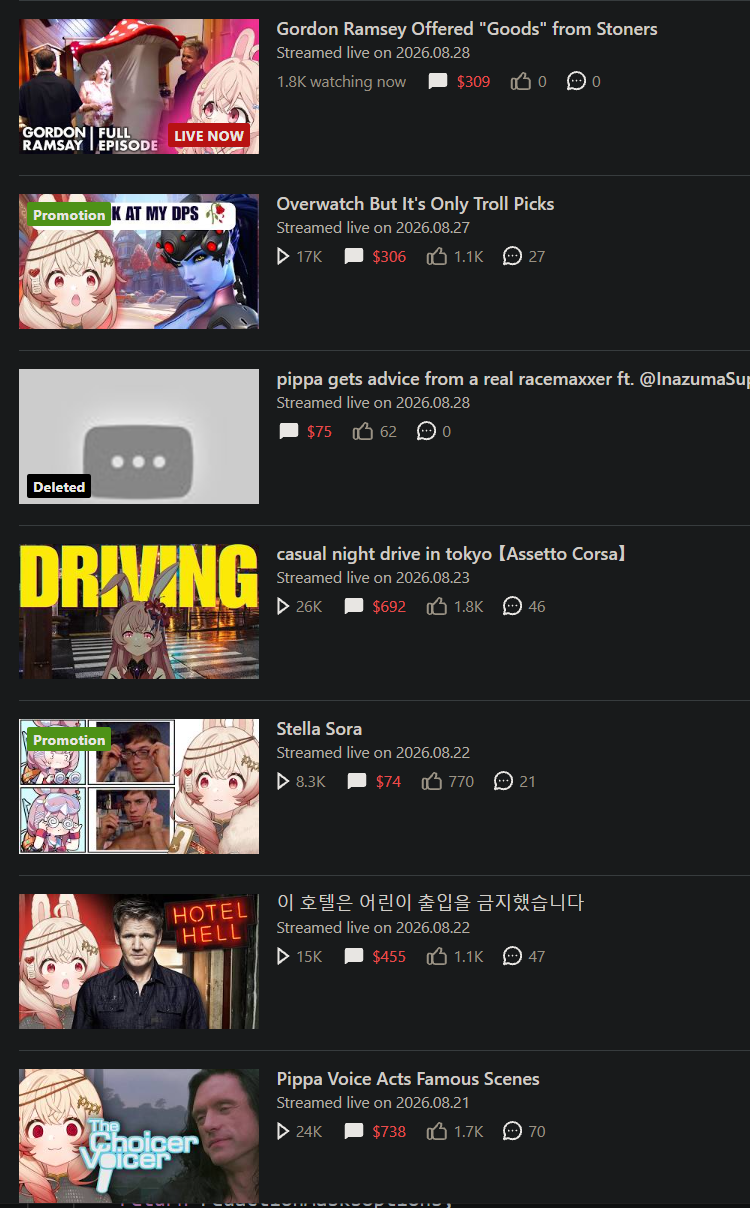Click superchat icon on Gordon Ramsey stream row
The width and height of the screenshot is (750, 1208).
[438, 82]
